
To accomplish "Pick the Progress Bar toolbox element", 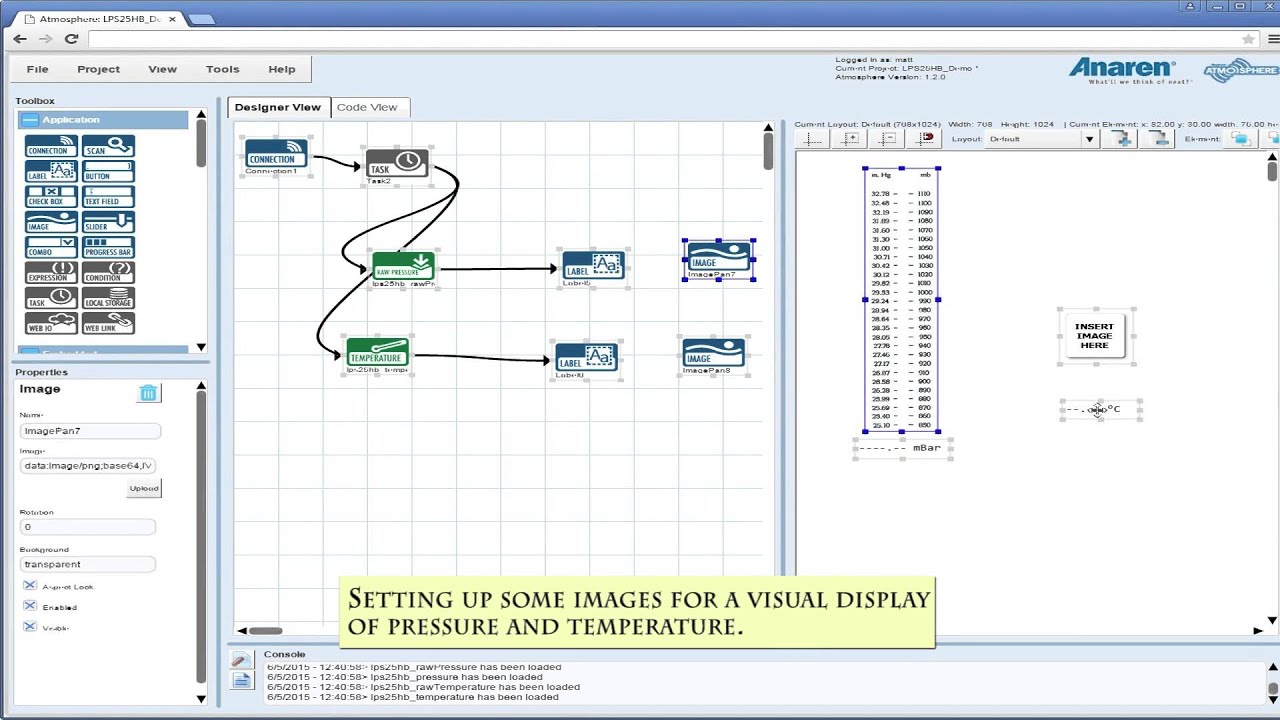I will tap(108, 247).
